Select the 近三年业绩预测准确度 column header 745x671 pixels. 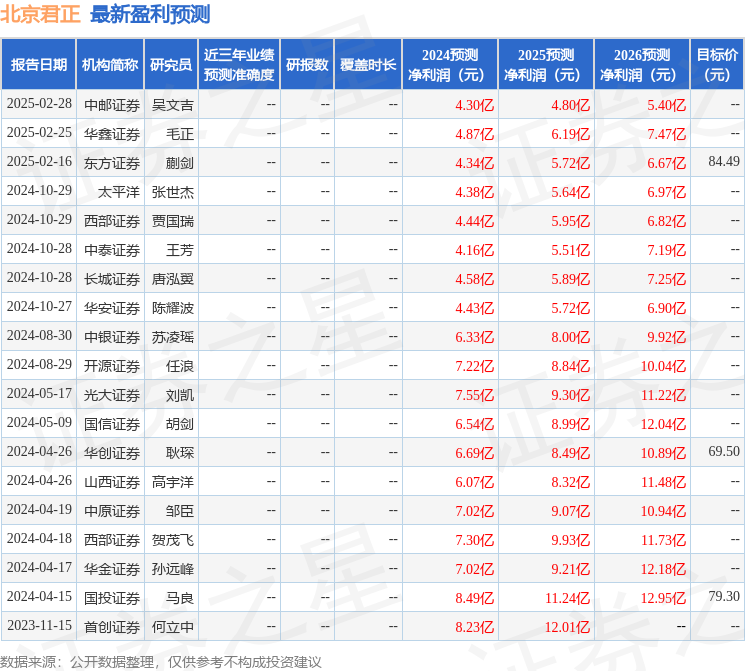(x=239, y=65)
